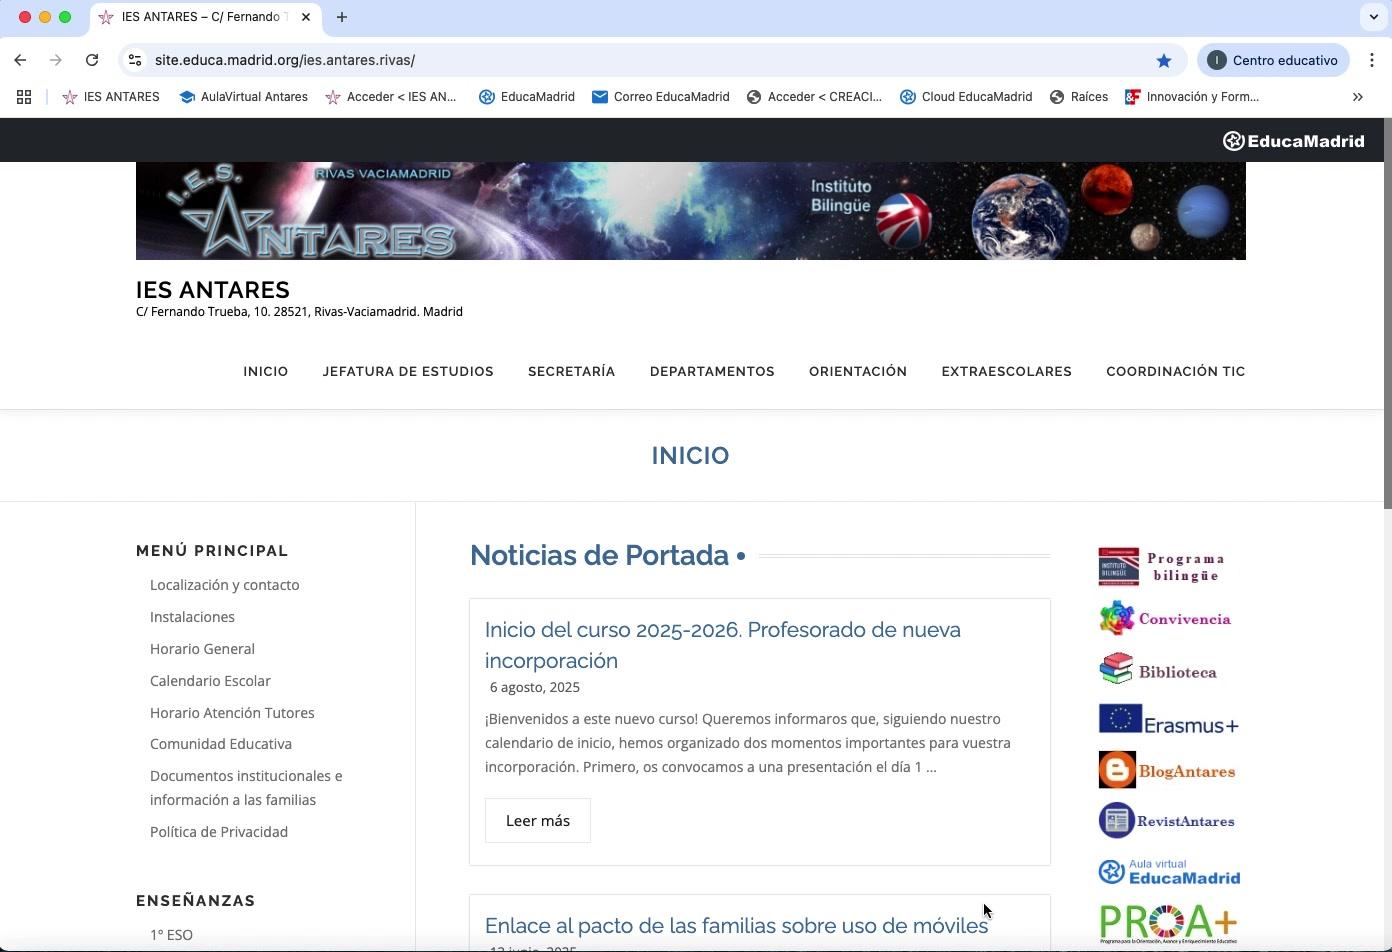
Task: Go back to the previous page
Action: coord(20,60)
